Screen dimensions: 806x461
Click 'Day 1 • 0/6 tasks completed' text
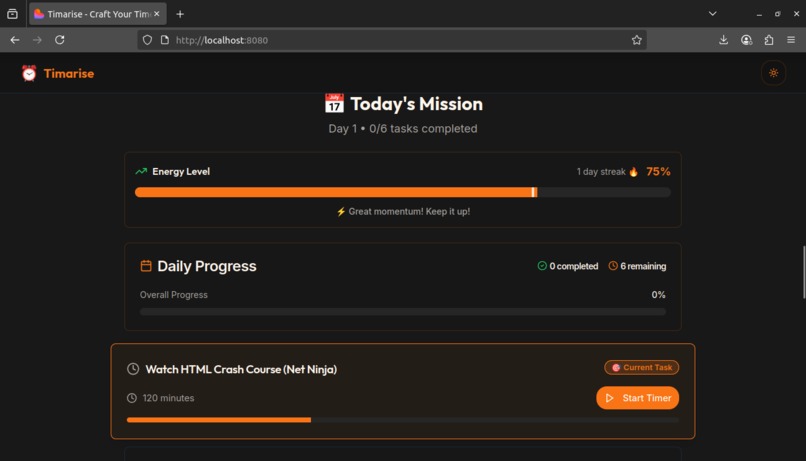pyautogui.click(x=402, y=128)
